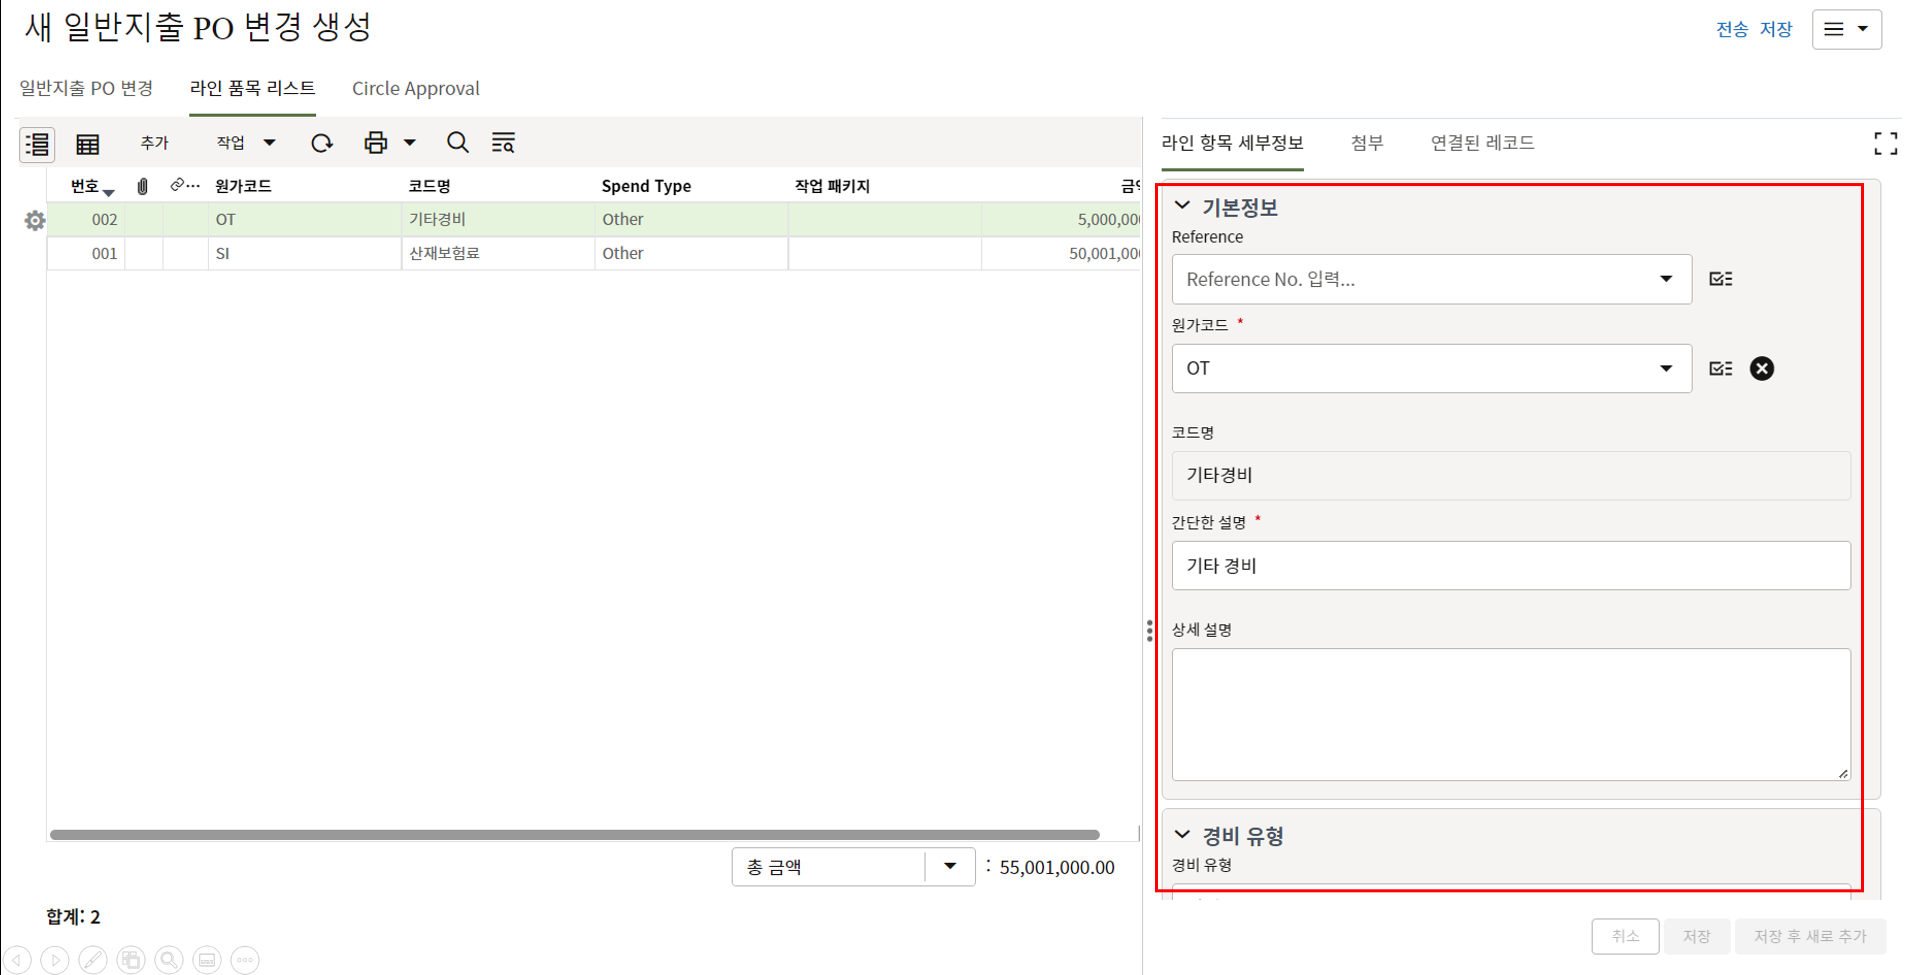Click the 추가 button in the toolbar
This screenshot has width=1910, height=975.
[x=154, y=143]
